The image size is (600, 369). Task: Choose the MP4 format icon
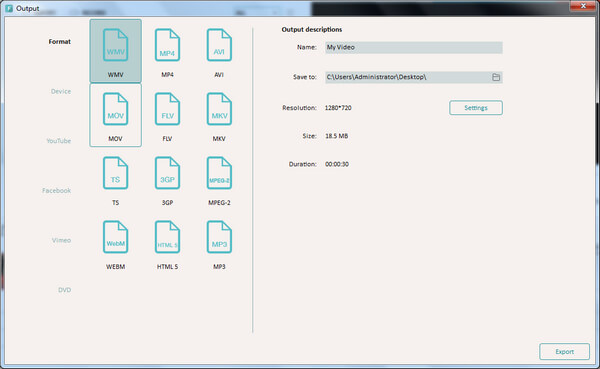tap(167, 46)
